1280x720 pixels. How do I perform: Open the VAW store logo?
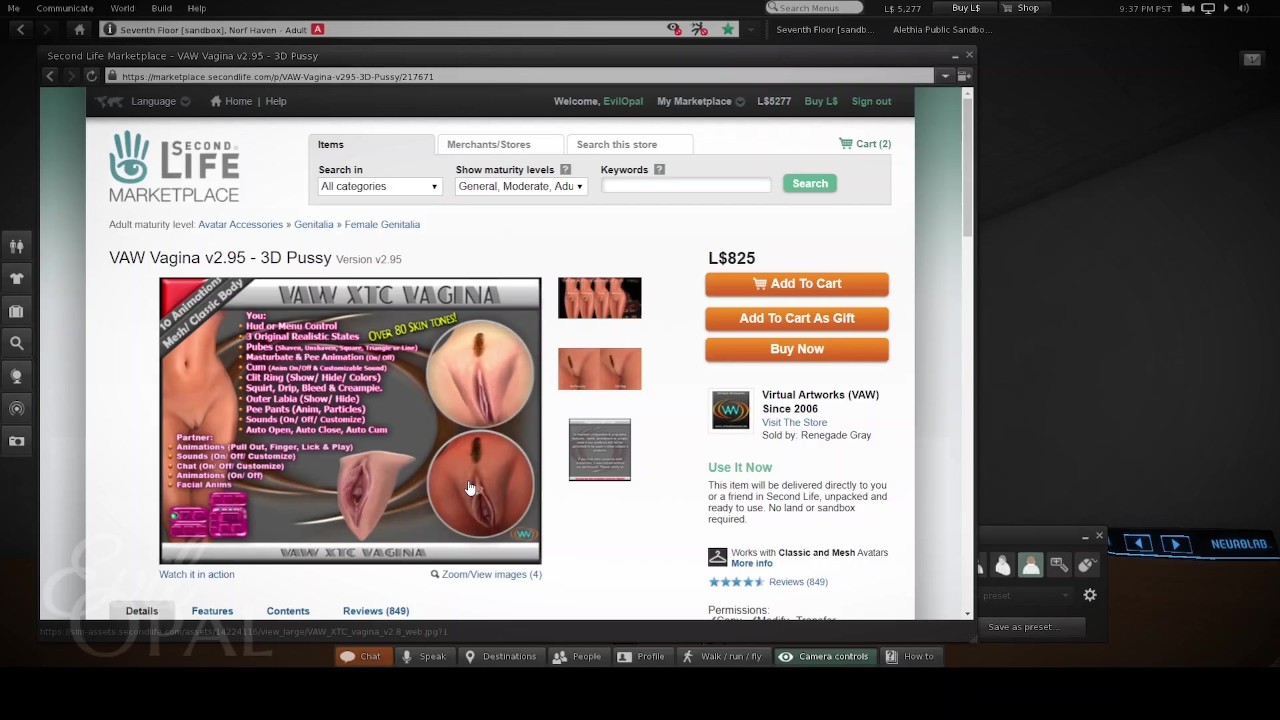730,410
